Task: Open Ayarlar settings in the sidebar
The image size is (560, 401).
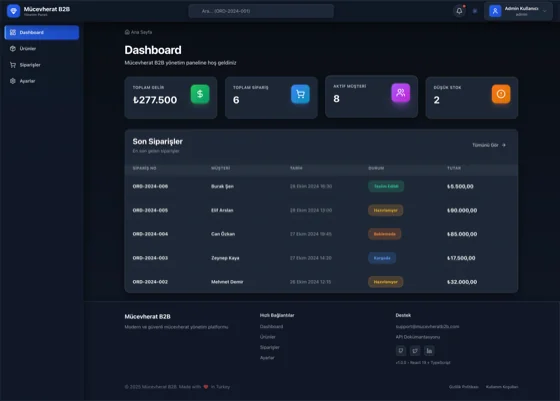Action: [42, 81]
